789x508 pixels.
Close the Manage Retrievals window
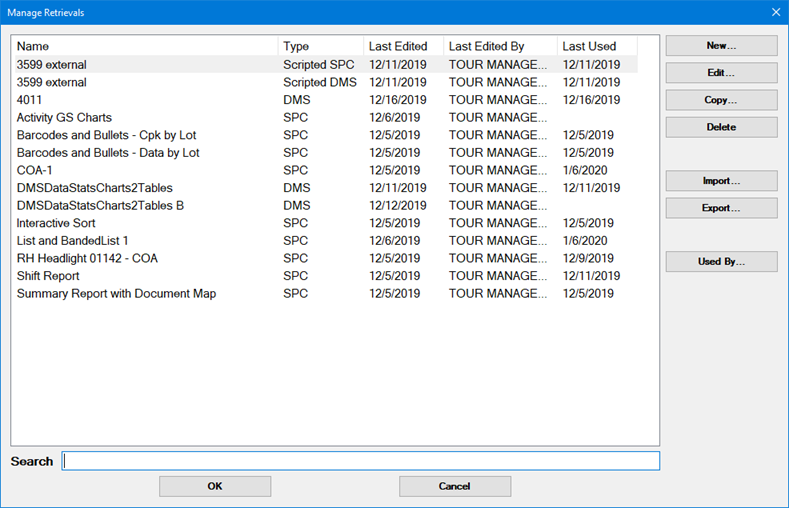point(774,12)
